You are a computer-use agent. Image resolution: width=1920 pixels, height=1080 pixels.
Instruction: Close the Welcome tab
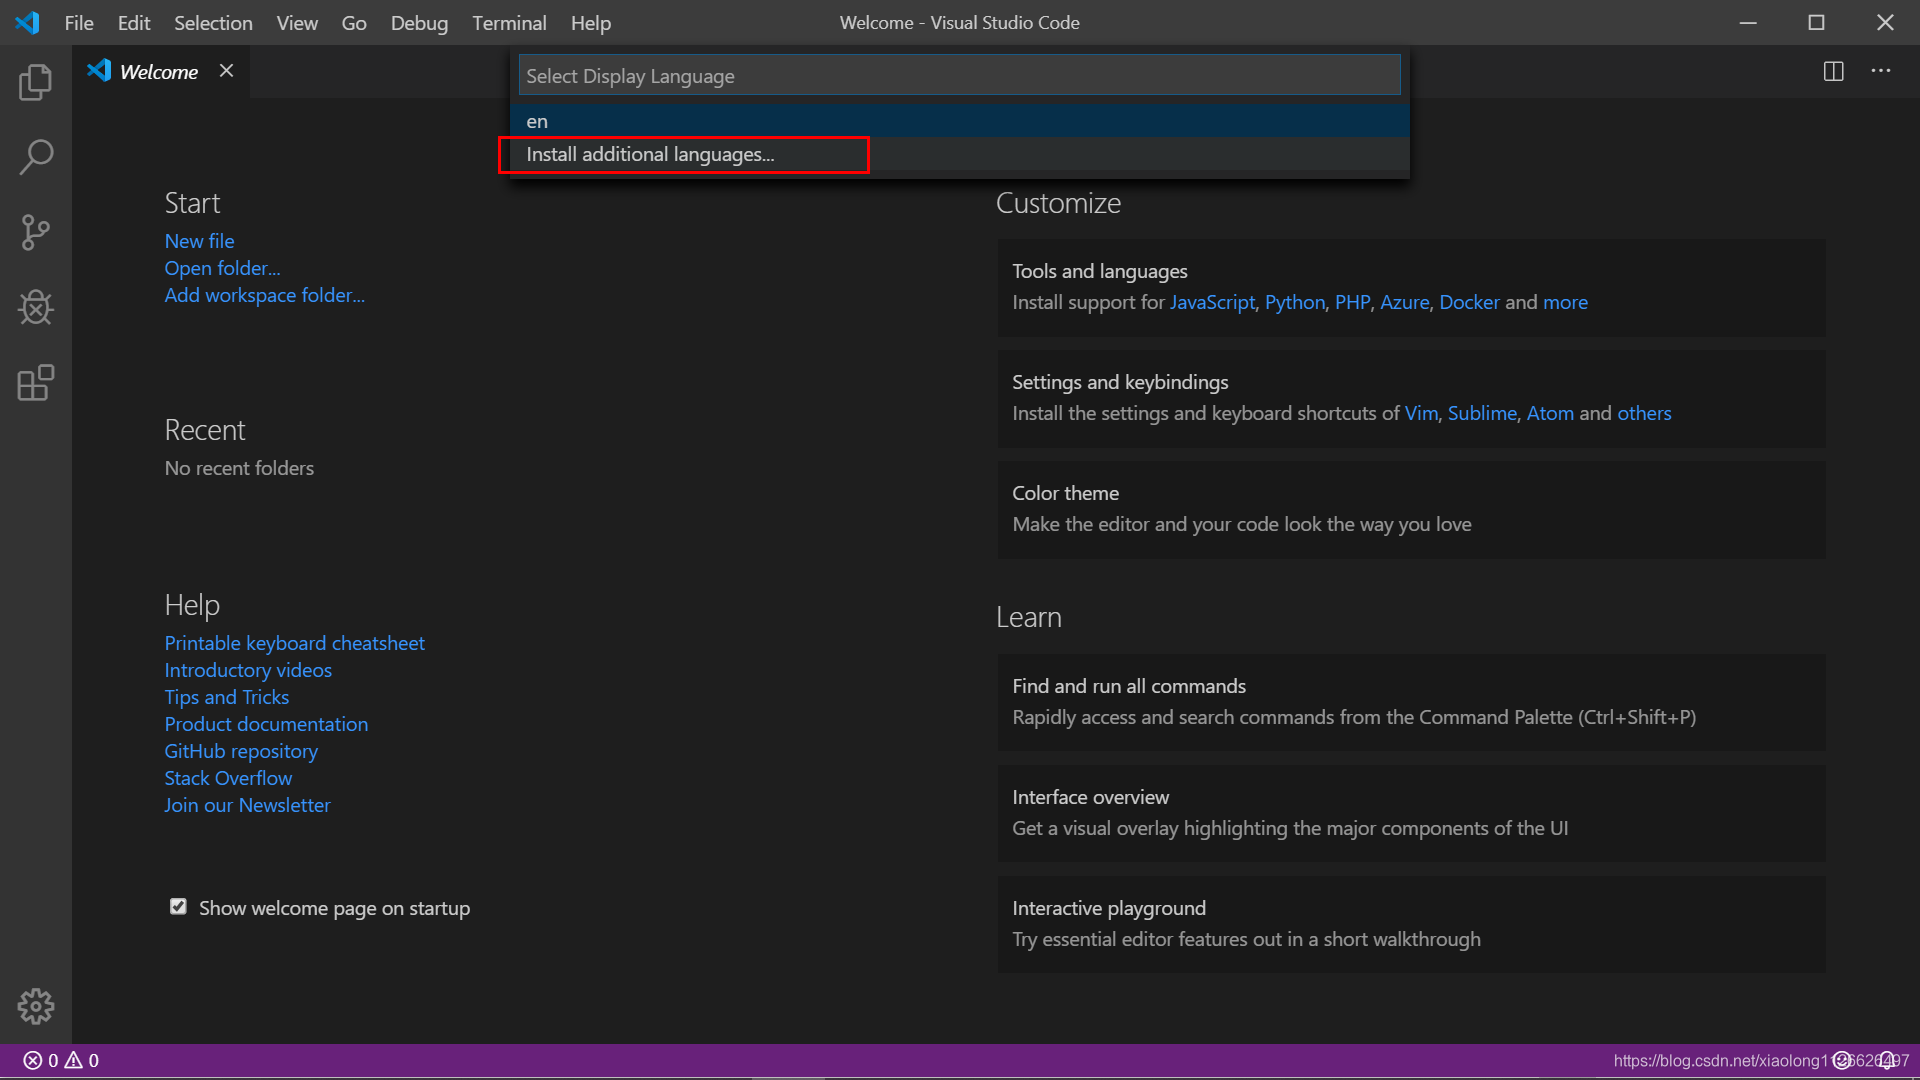226,70
